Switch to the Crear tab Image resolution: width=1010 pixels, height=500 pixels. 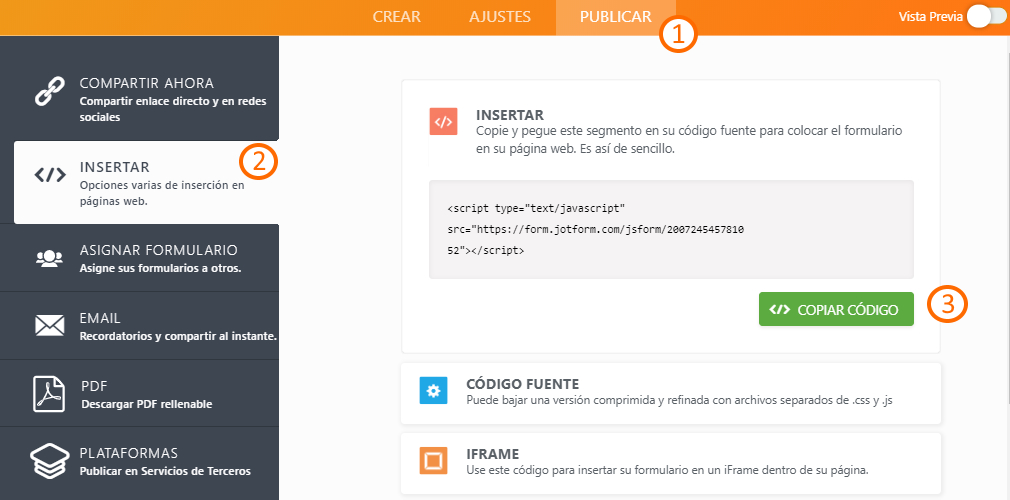click(396, 17)
